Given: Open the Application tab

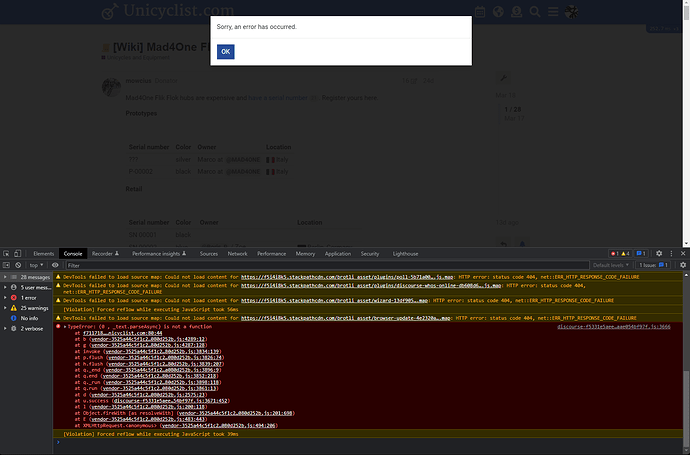Looking at the screenshot, I should point(338,254).
